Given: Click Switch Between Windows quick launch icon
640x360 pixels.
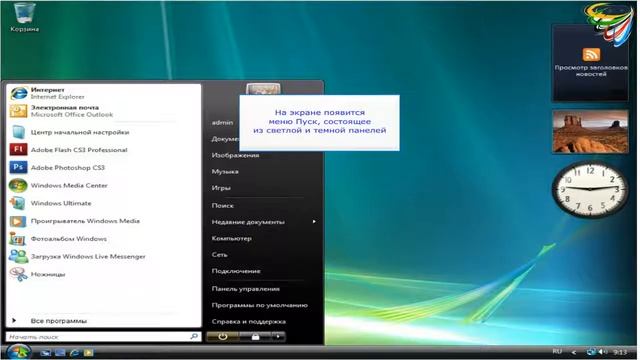Looking at the screenshot, I should (60, 353).
